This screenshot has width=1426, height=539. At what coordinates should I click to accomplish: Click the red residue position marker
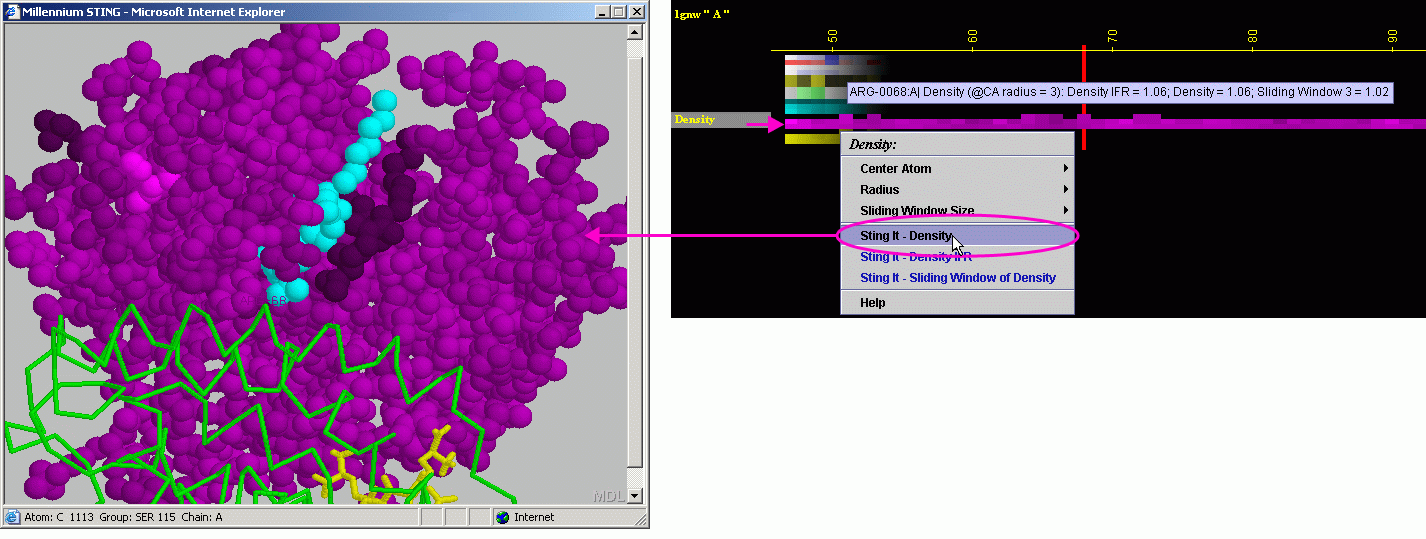tap(1083, 97)
